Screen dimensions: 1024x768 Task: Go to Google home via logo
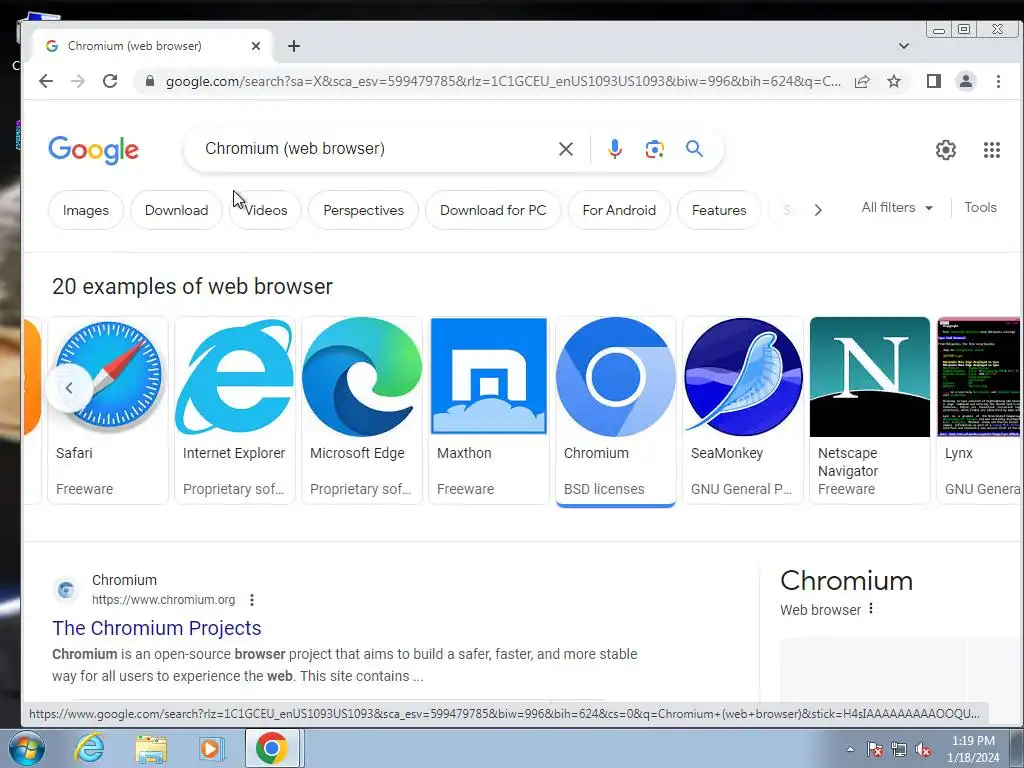click(93, 150)
